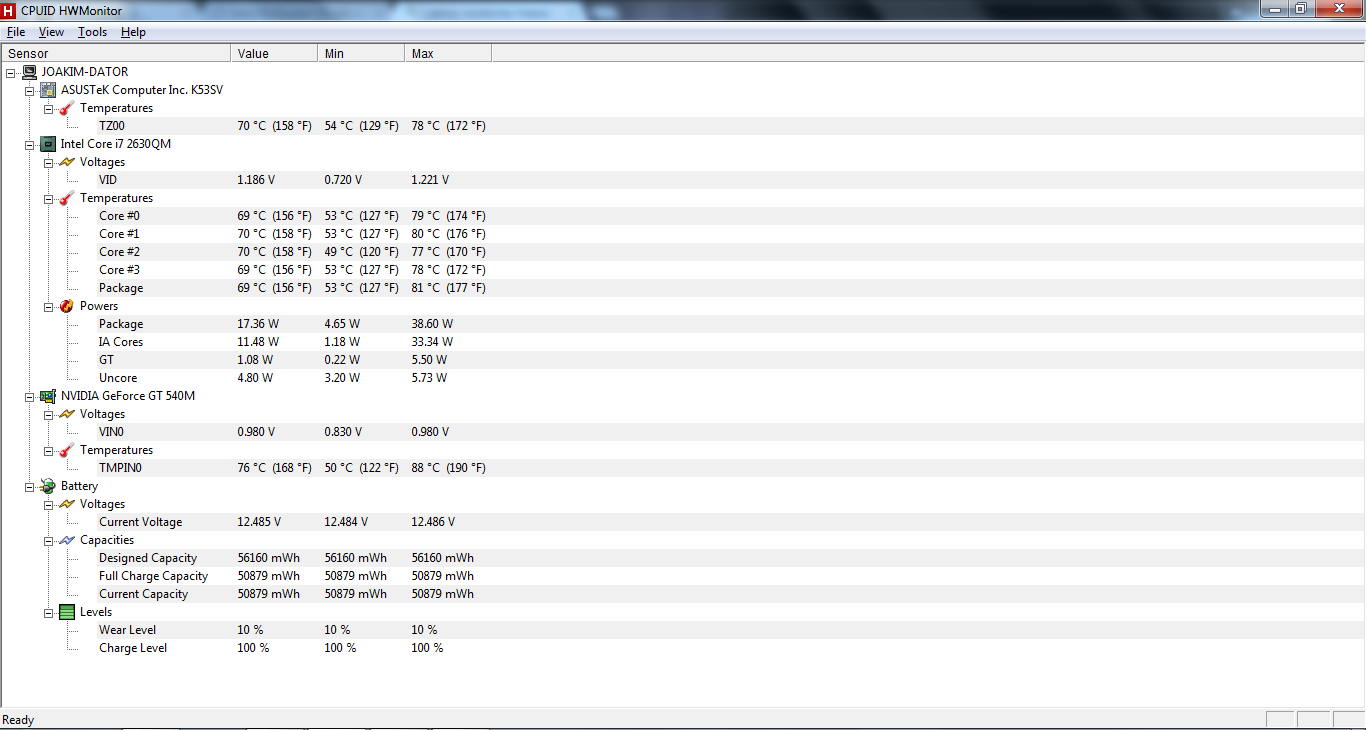
Task: Click the 33.34 W IA Cores max value
Action: tap(432, 342)
